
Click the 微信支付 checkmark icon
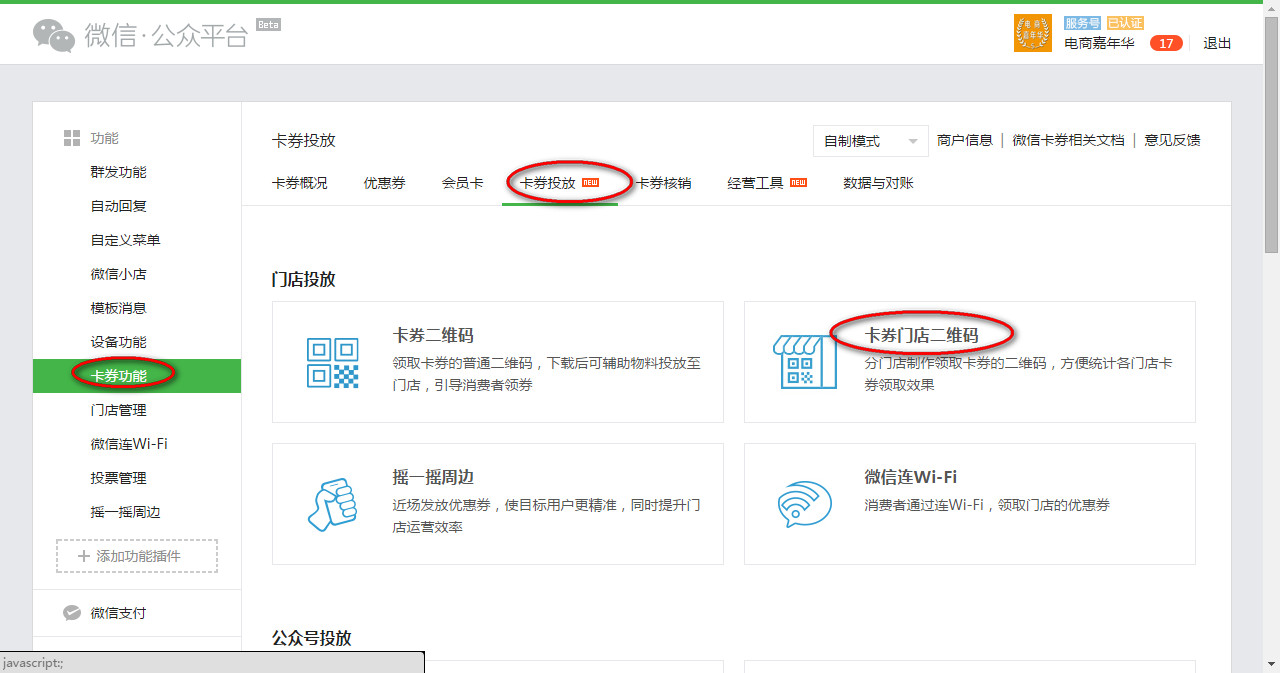pyautogui.click(x=72, y=613)
